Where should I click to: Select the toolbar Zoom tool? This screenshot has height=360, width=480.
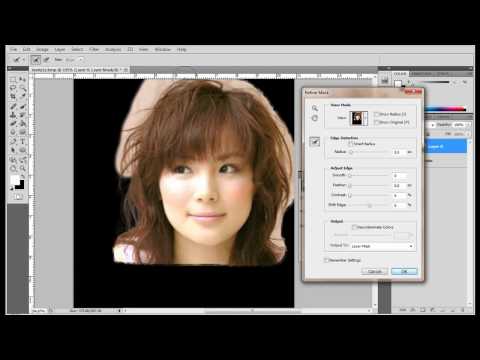(22, 169)
